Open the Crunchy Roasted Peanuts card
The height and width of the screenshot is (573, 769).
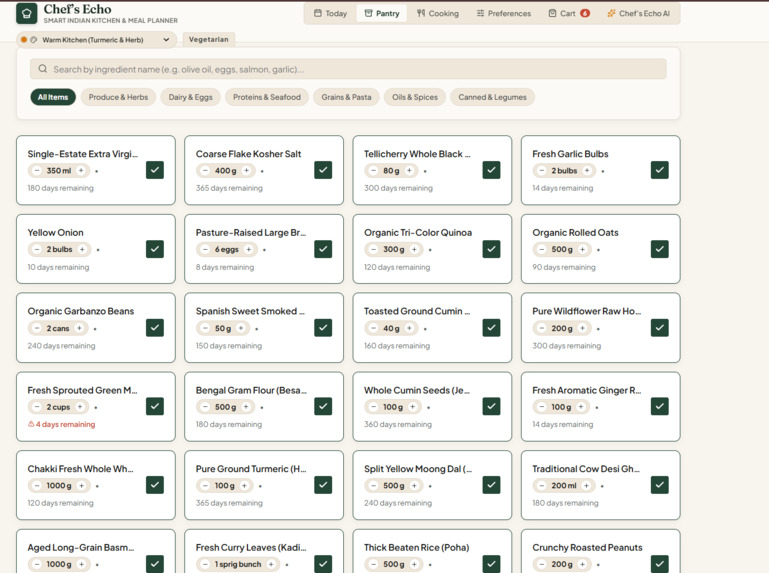tap(600, 551)
